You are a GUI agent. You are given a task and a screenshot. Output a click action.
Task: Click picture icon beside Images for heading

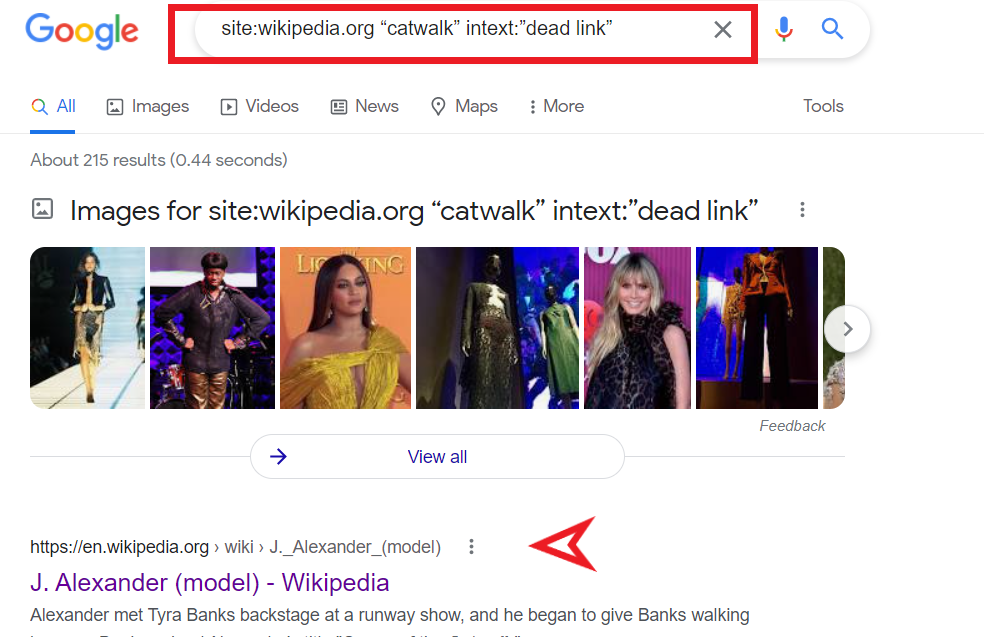[x=43, y=209]
